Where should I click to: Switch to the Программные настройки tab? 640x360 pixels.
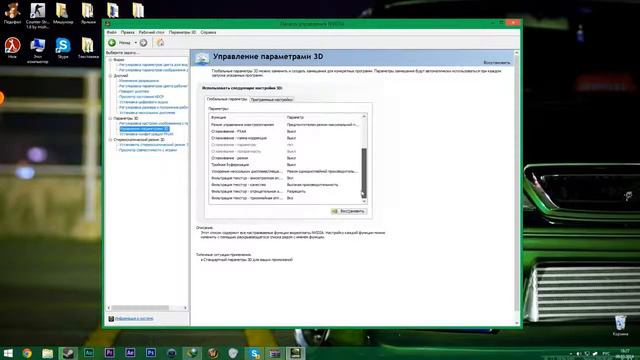(271, 100)
